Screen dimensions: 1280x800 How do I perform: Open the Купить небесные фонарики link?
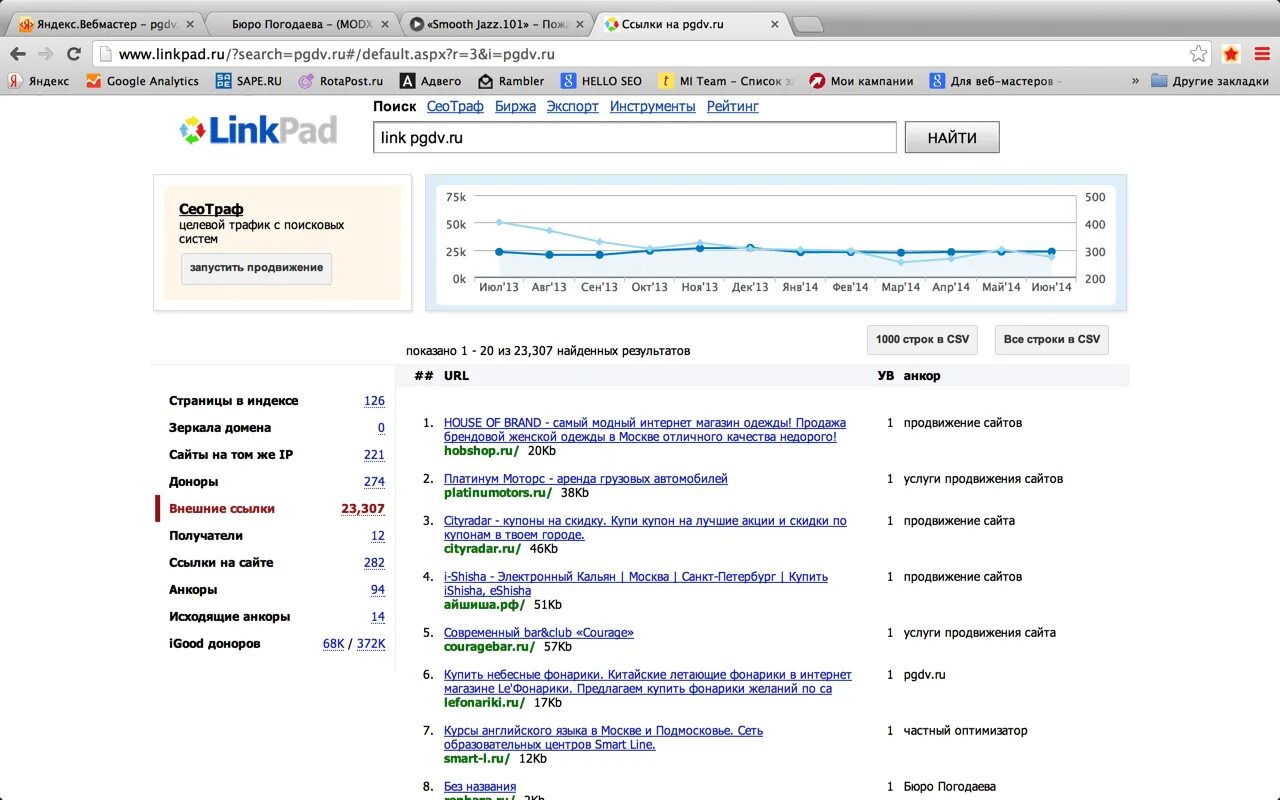tap(648, 682)
